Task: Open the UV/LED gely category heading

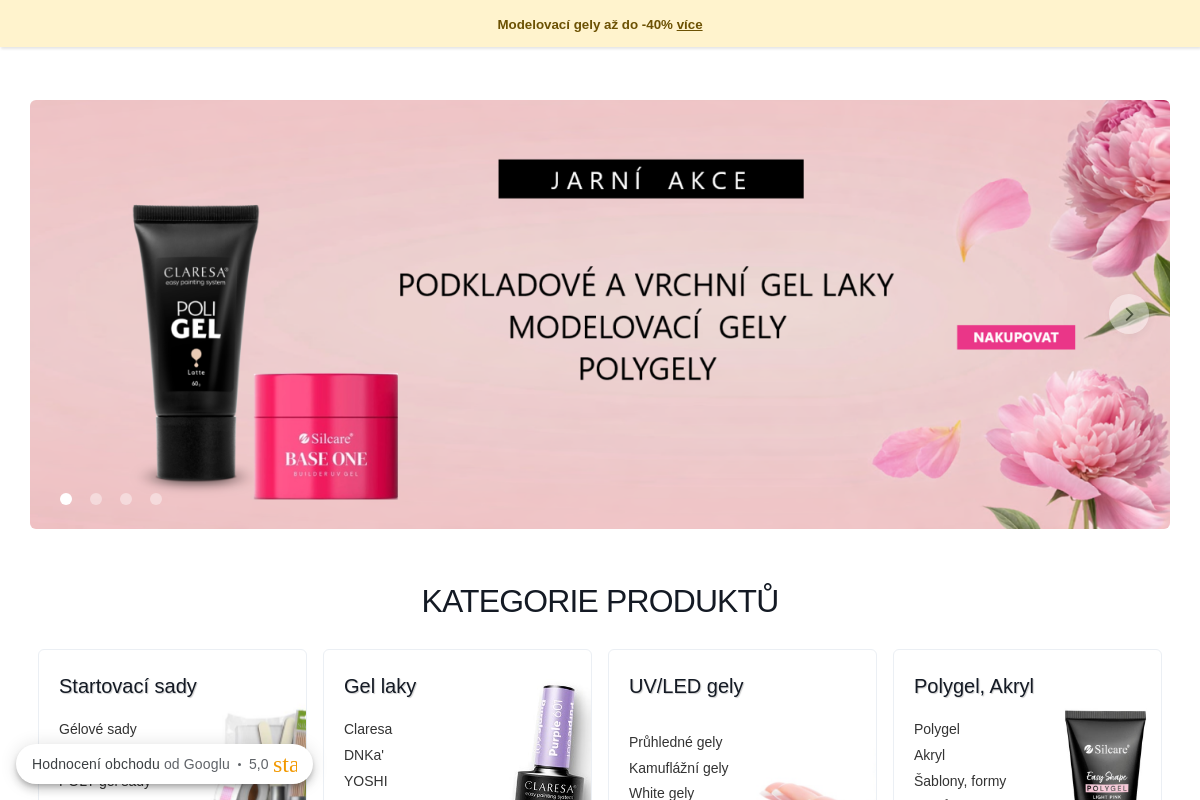Action: click(x=686, y=686)
